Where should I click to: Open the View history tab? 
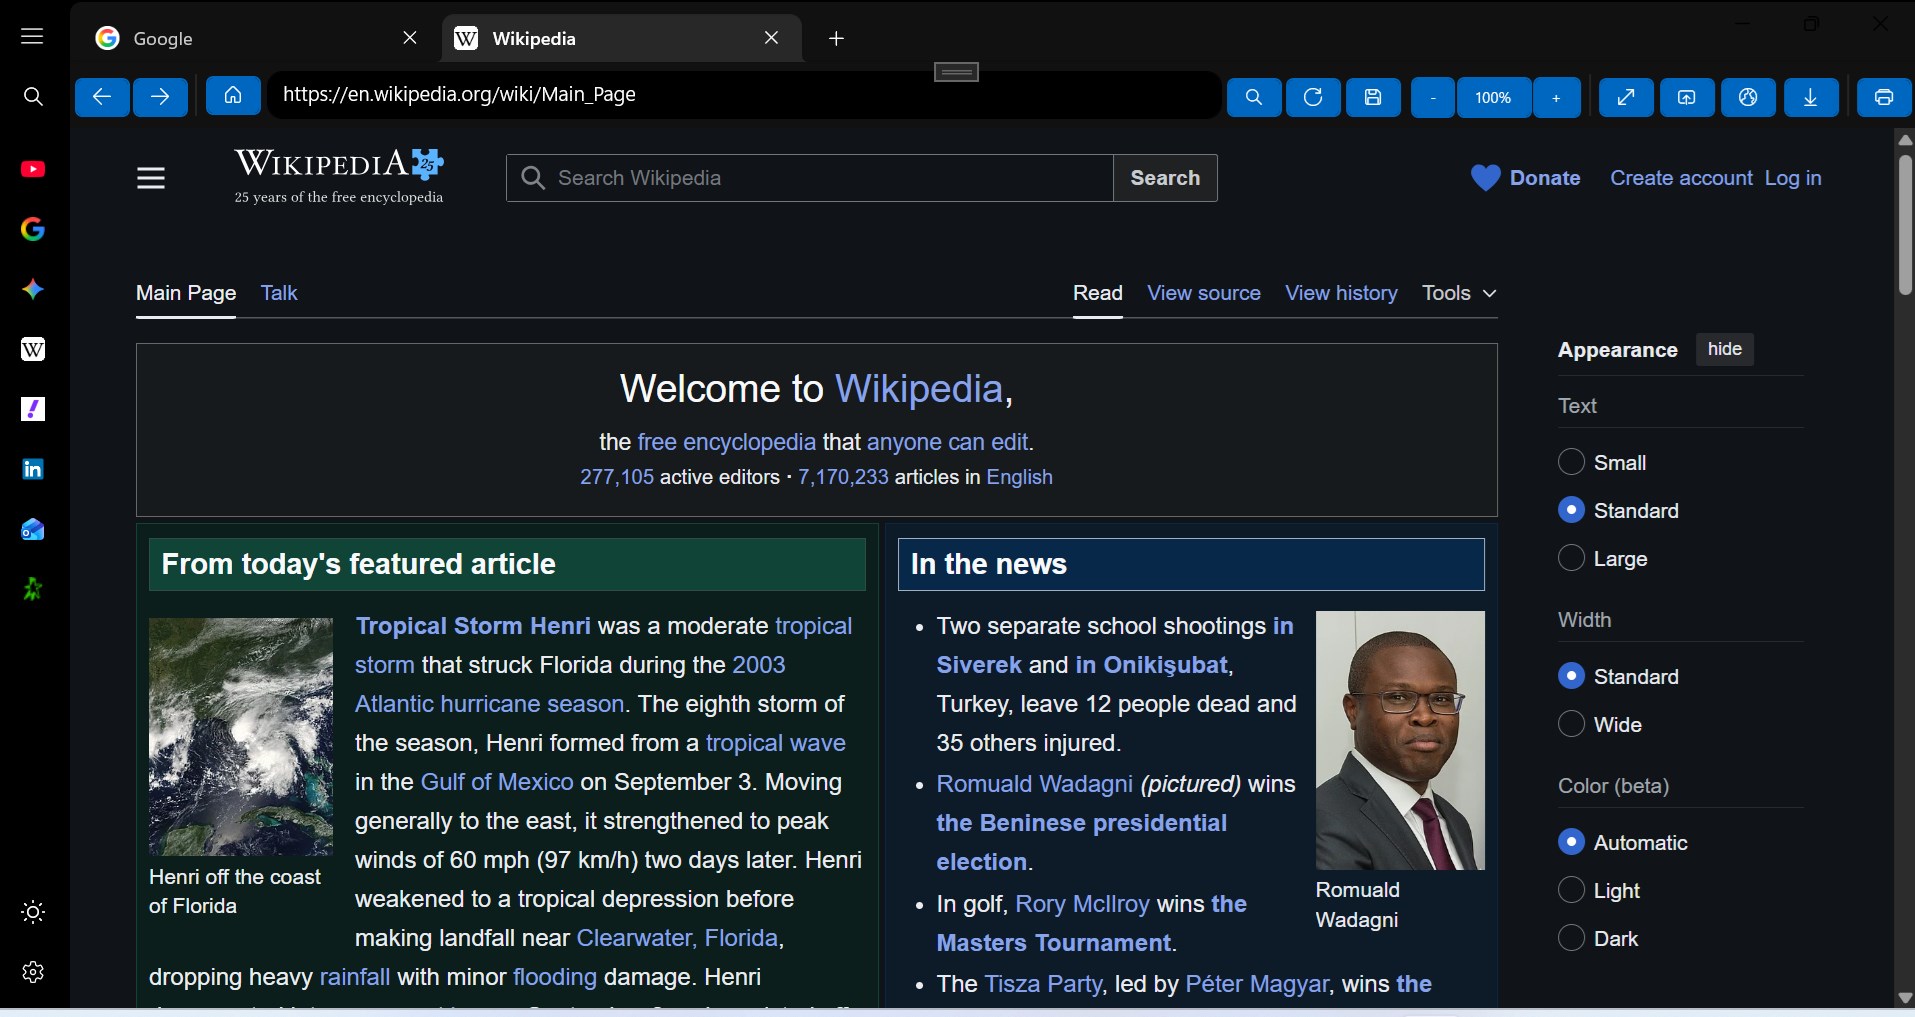click(x=1341, y=293)
